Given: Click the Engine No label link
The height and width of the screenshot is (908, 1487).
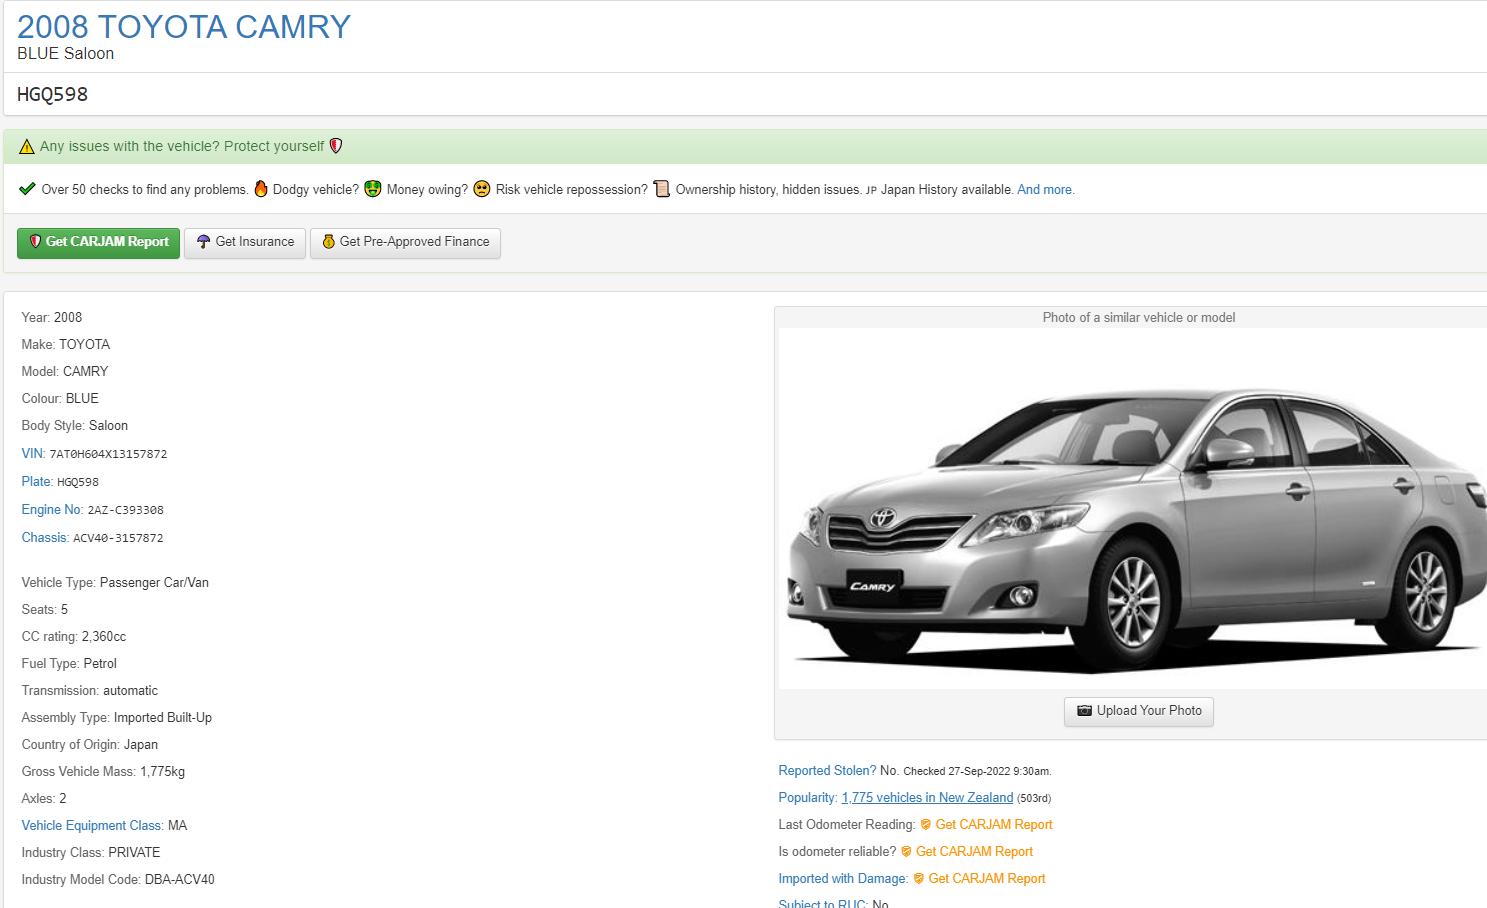Looking at the screenshot, I should tap(52, 510).
